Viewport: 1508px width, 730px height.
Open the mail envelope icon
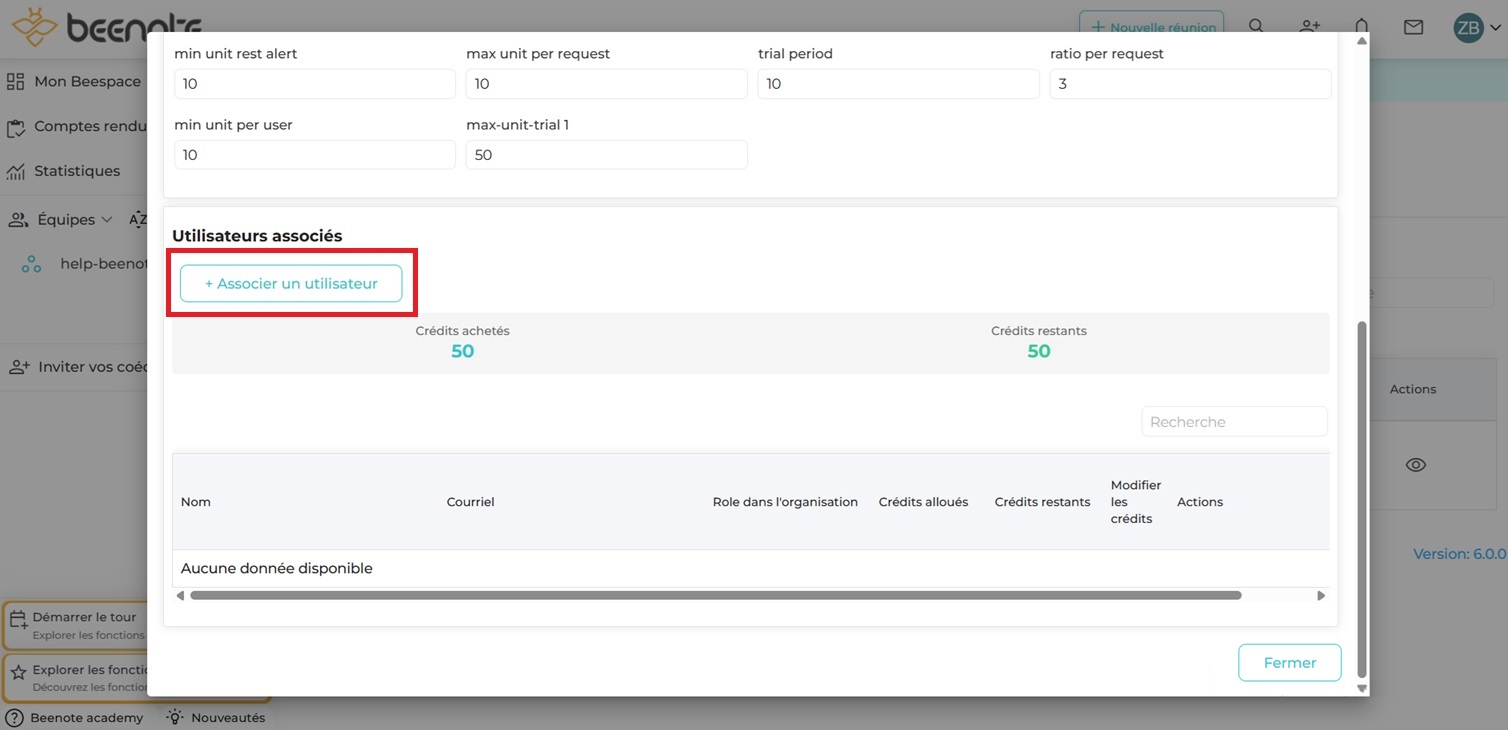1413,27
